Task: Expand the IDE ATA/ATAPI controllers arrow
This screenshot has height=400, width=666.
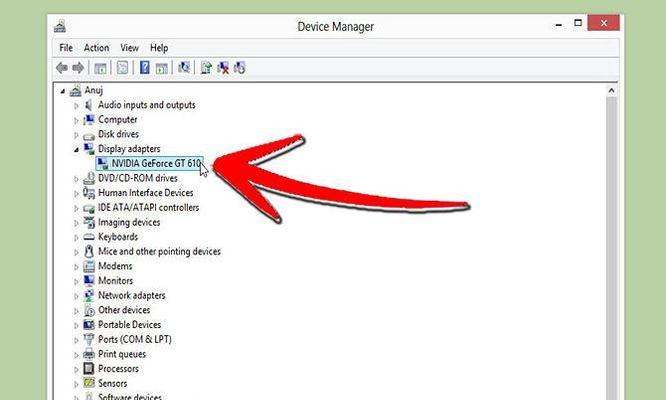Action: point(76,208)
